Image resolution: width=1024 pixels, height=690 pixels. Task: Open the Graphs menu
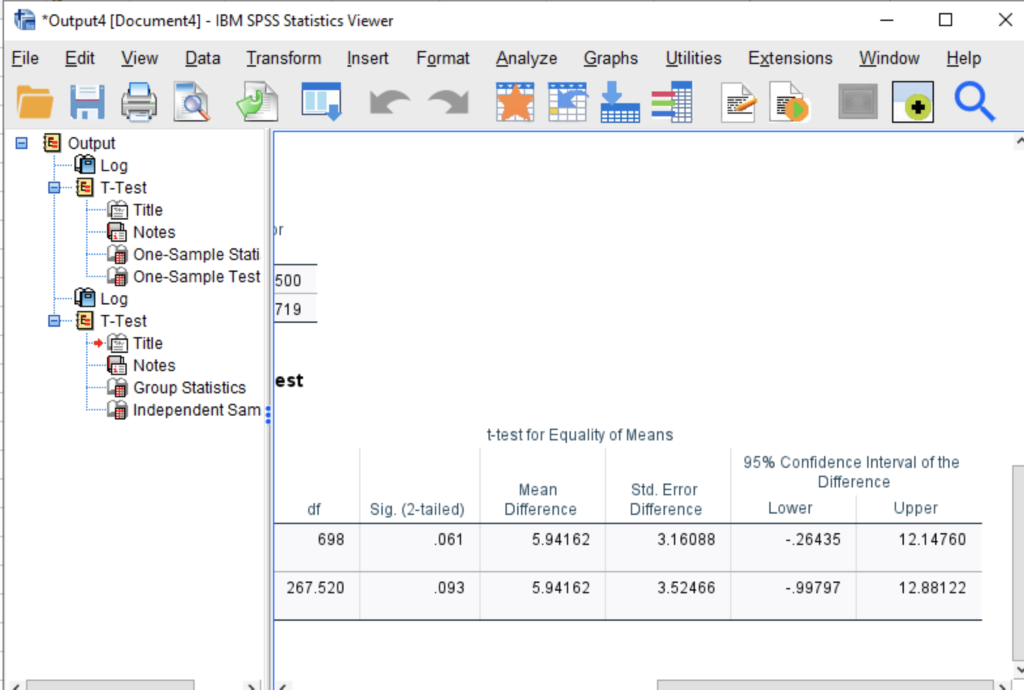610,58
